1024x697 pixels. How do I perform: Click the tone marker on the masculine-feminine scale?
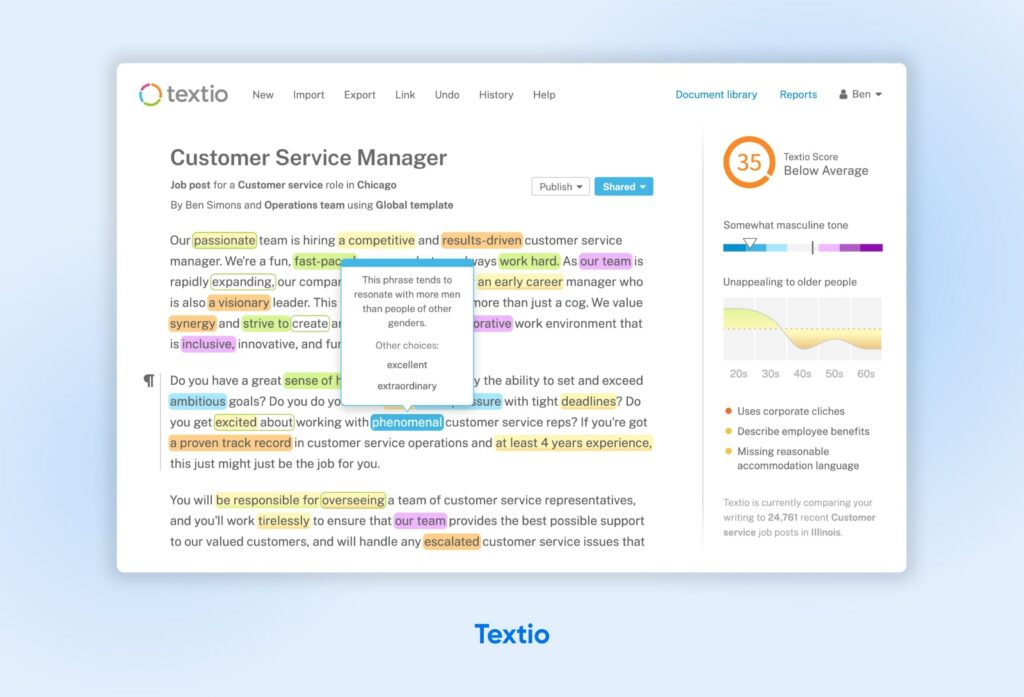coord(748,245)
